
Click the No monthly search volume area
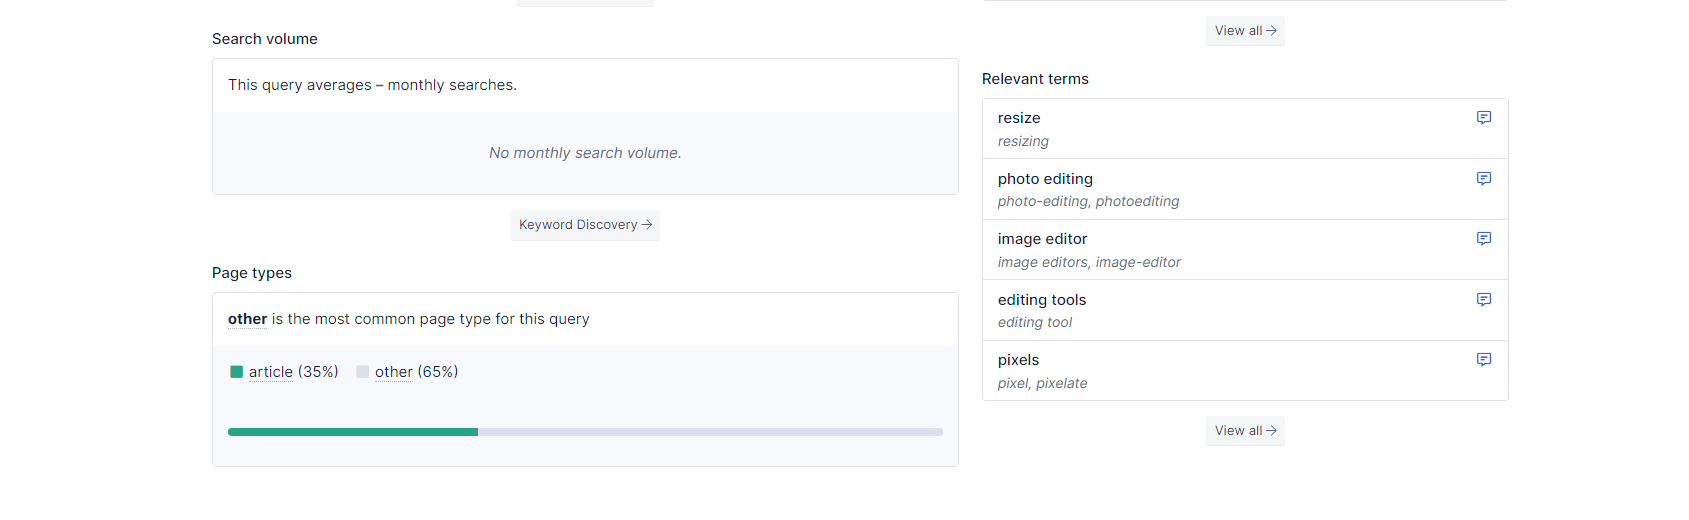pyautogui.click(x=585, y=153)
